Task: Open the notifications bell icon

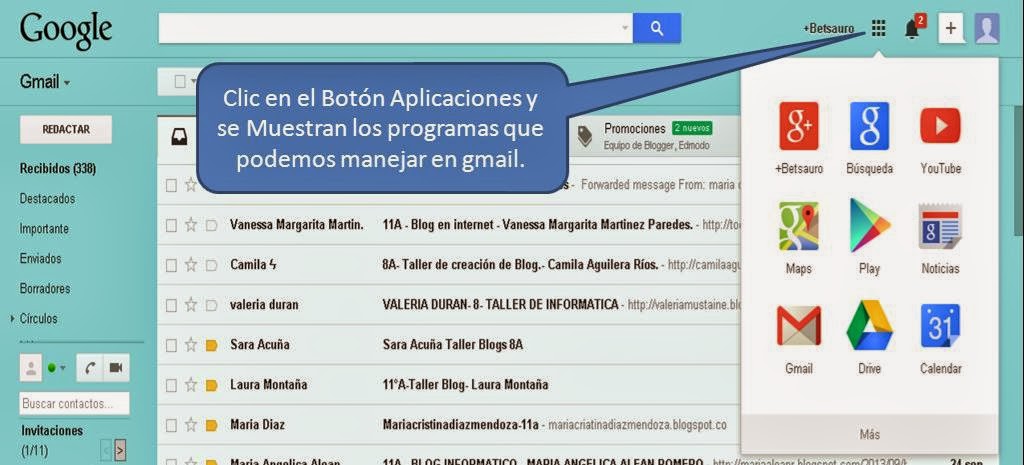Action: point(912,28)
